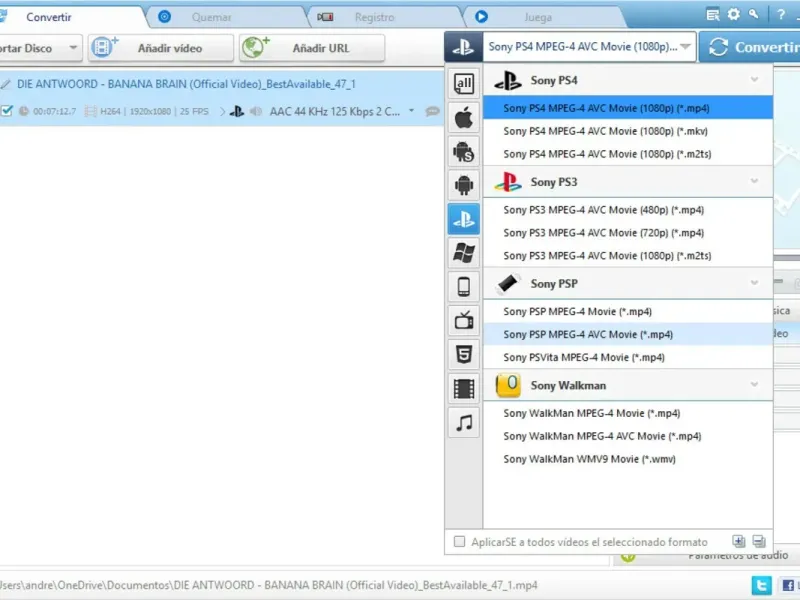
Task: Switch to the Convertir tab
Action: coord(48,17)
